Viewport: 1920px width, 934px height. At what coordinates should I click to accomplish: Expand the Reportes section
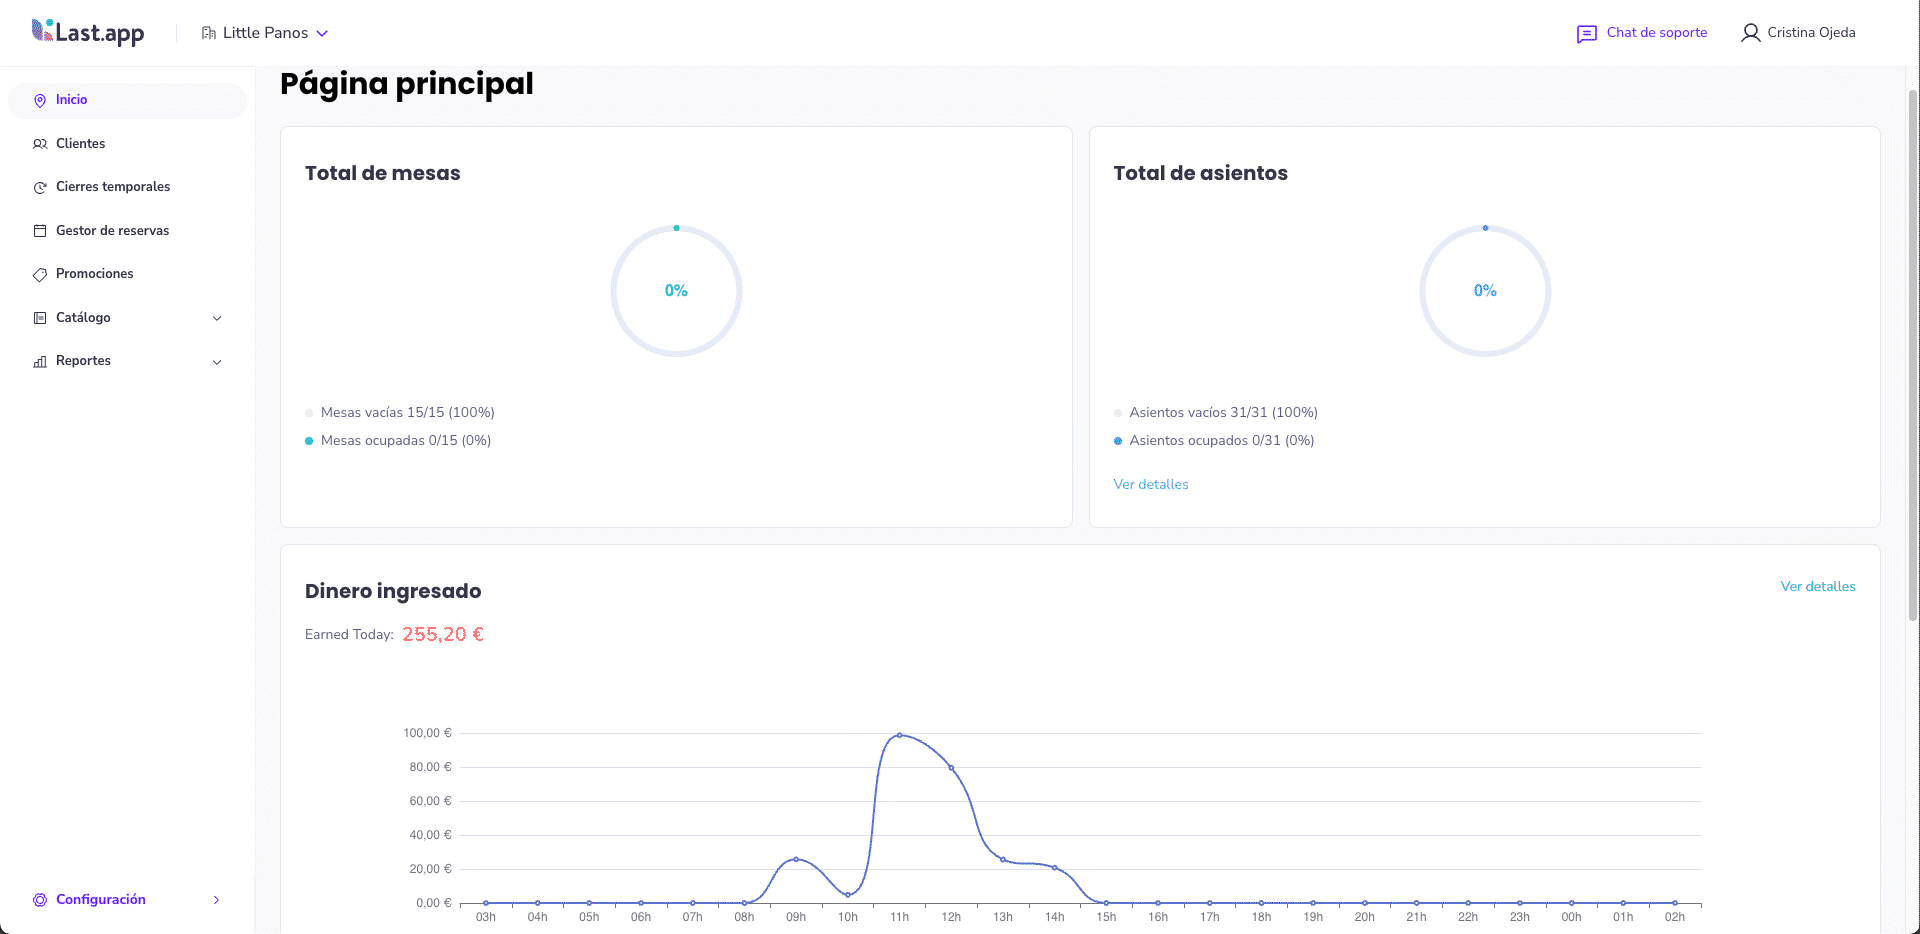(x=217, y=361)
